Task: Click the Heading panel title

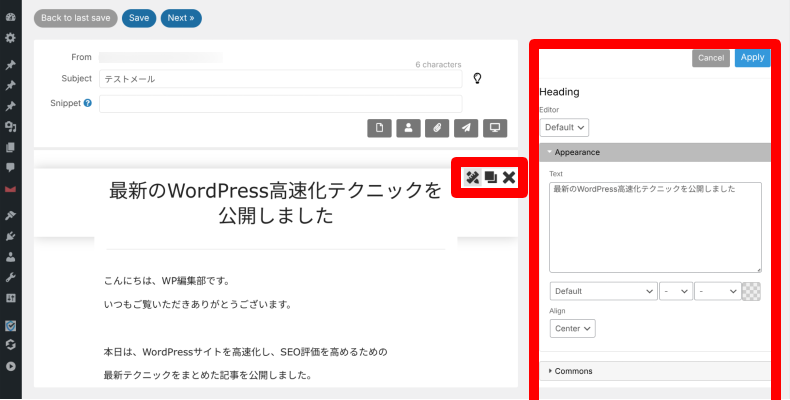Action: pos(559,92)
